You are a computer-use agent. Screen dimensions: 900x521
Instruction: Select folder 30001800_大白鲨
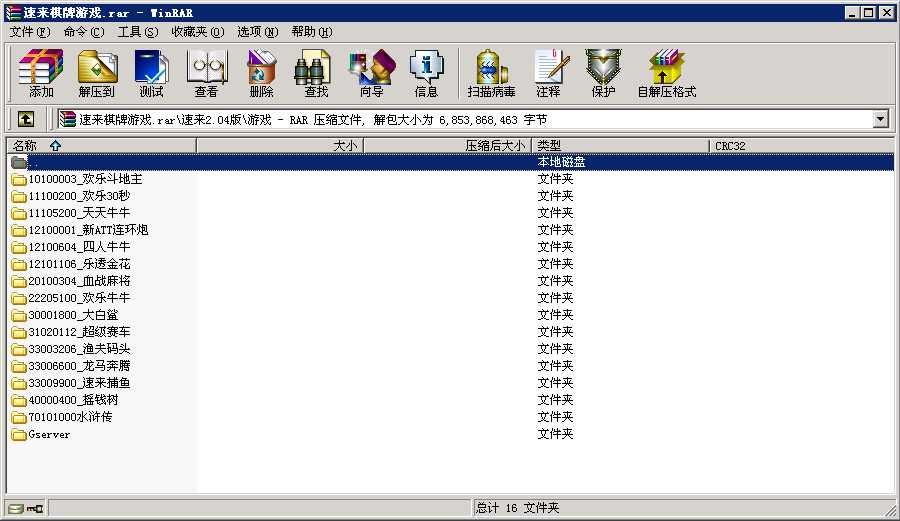(x=73, y=316)
